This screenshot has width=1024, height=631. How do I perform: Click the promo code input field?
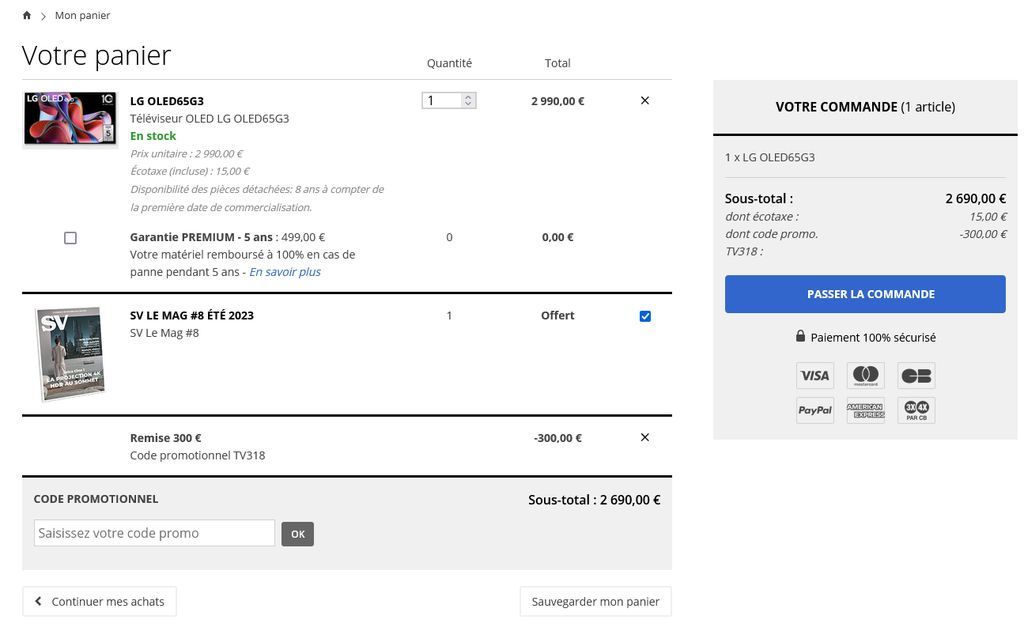pyautogui.click(x=154, y=533)
